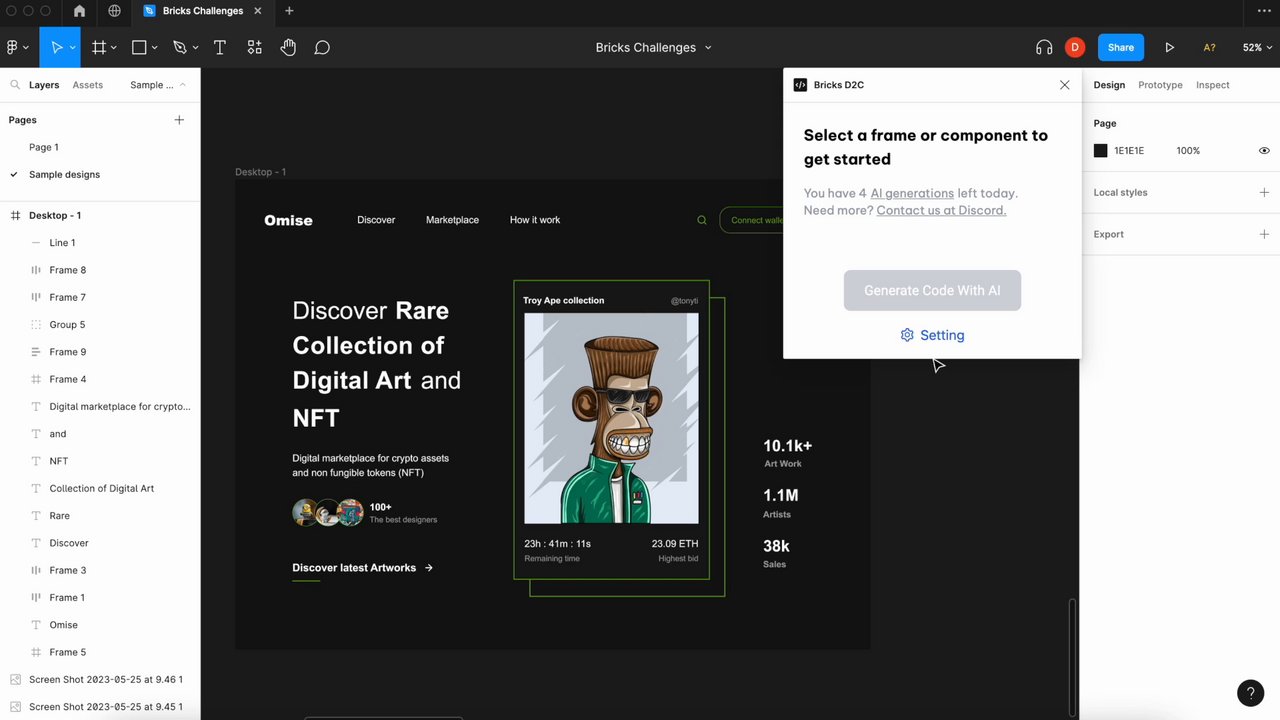Switch to the Prototype tab
Image resolution: width=1280 pixels, height=720 pixels.
pos(1160,85)
